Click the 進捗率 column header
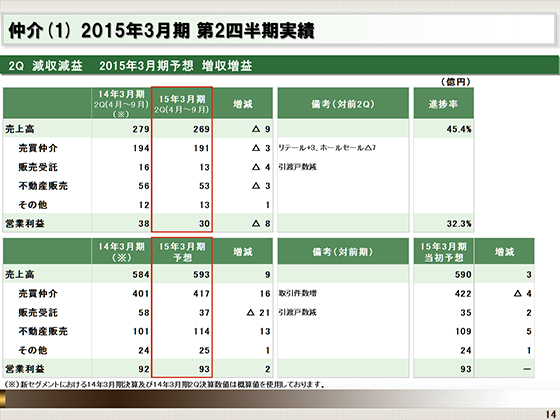The image size is (560, 420). pos(443,104)
